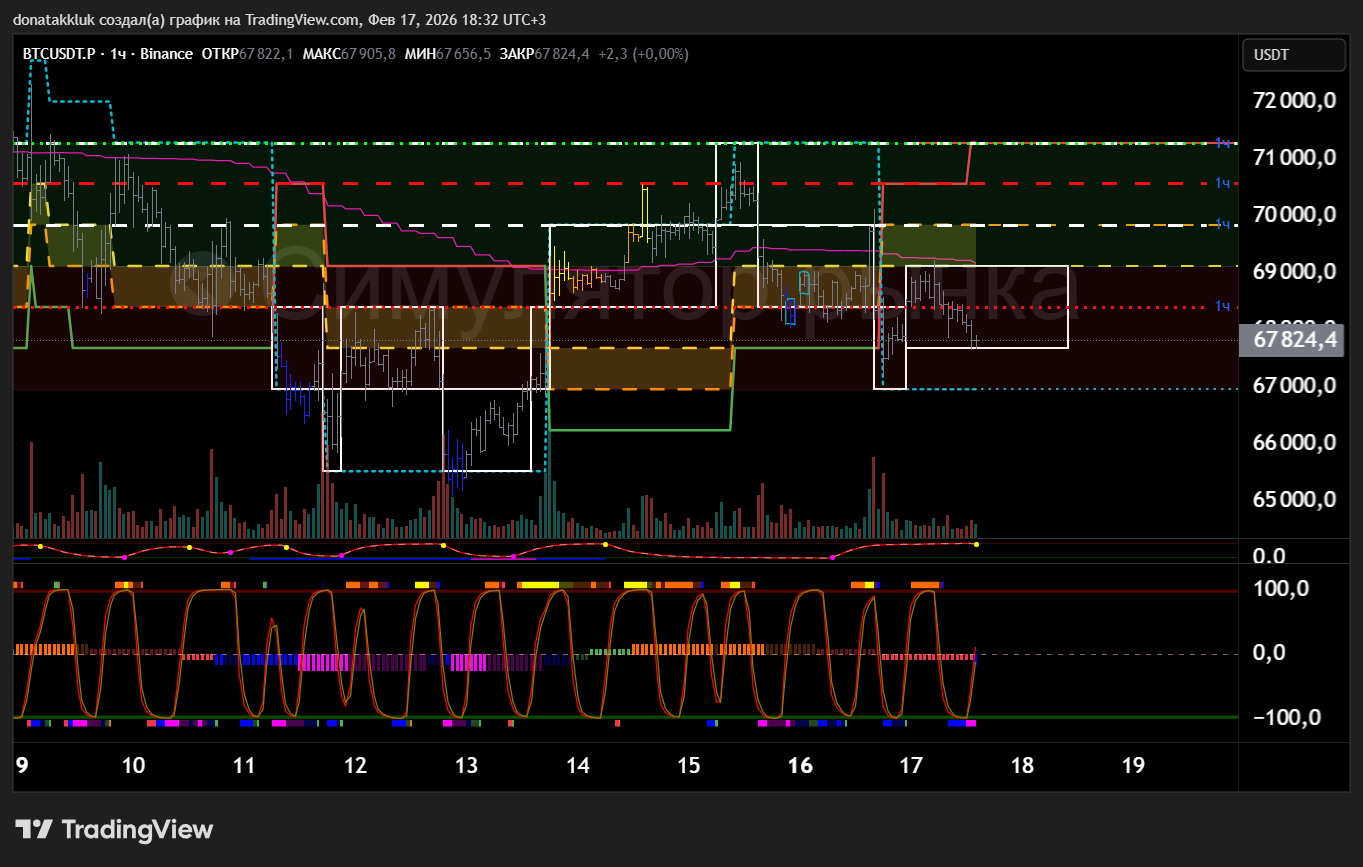Click the TradingView logo at bottom left
This screenshot has width=1363, height=867.
point(114,829)
